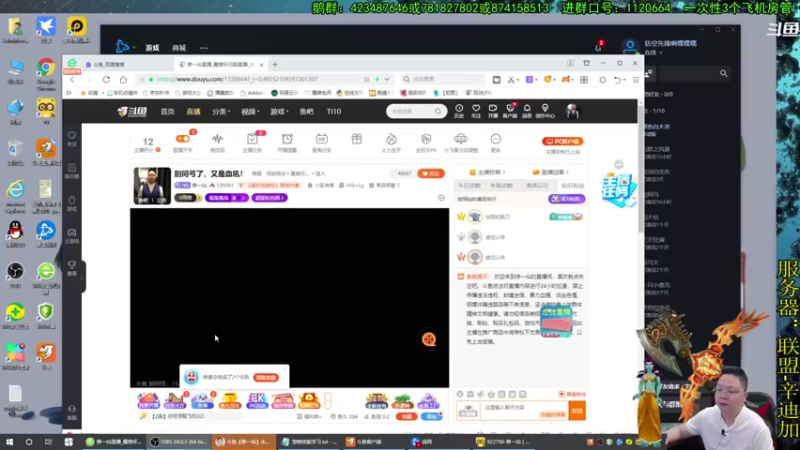Screen dimensions: 800x450
Task: Click the red recharge button below video
Action: (407, 416)
